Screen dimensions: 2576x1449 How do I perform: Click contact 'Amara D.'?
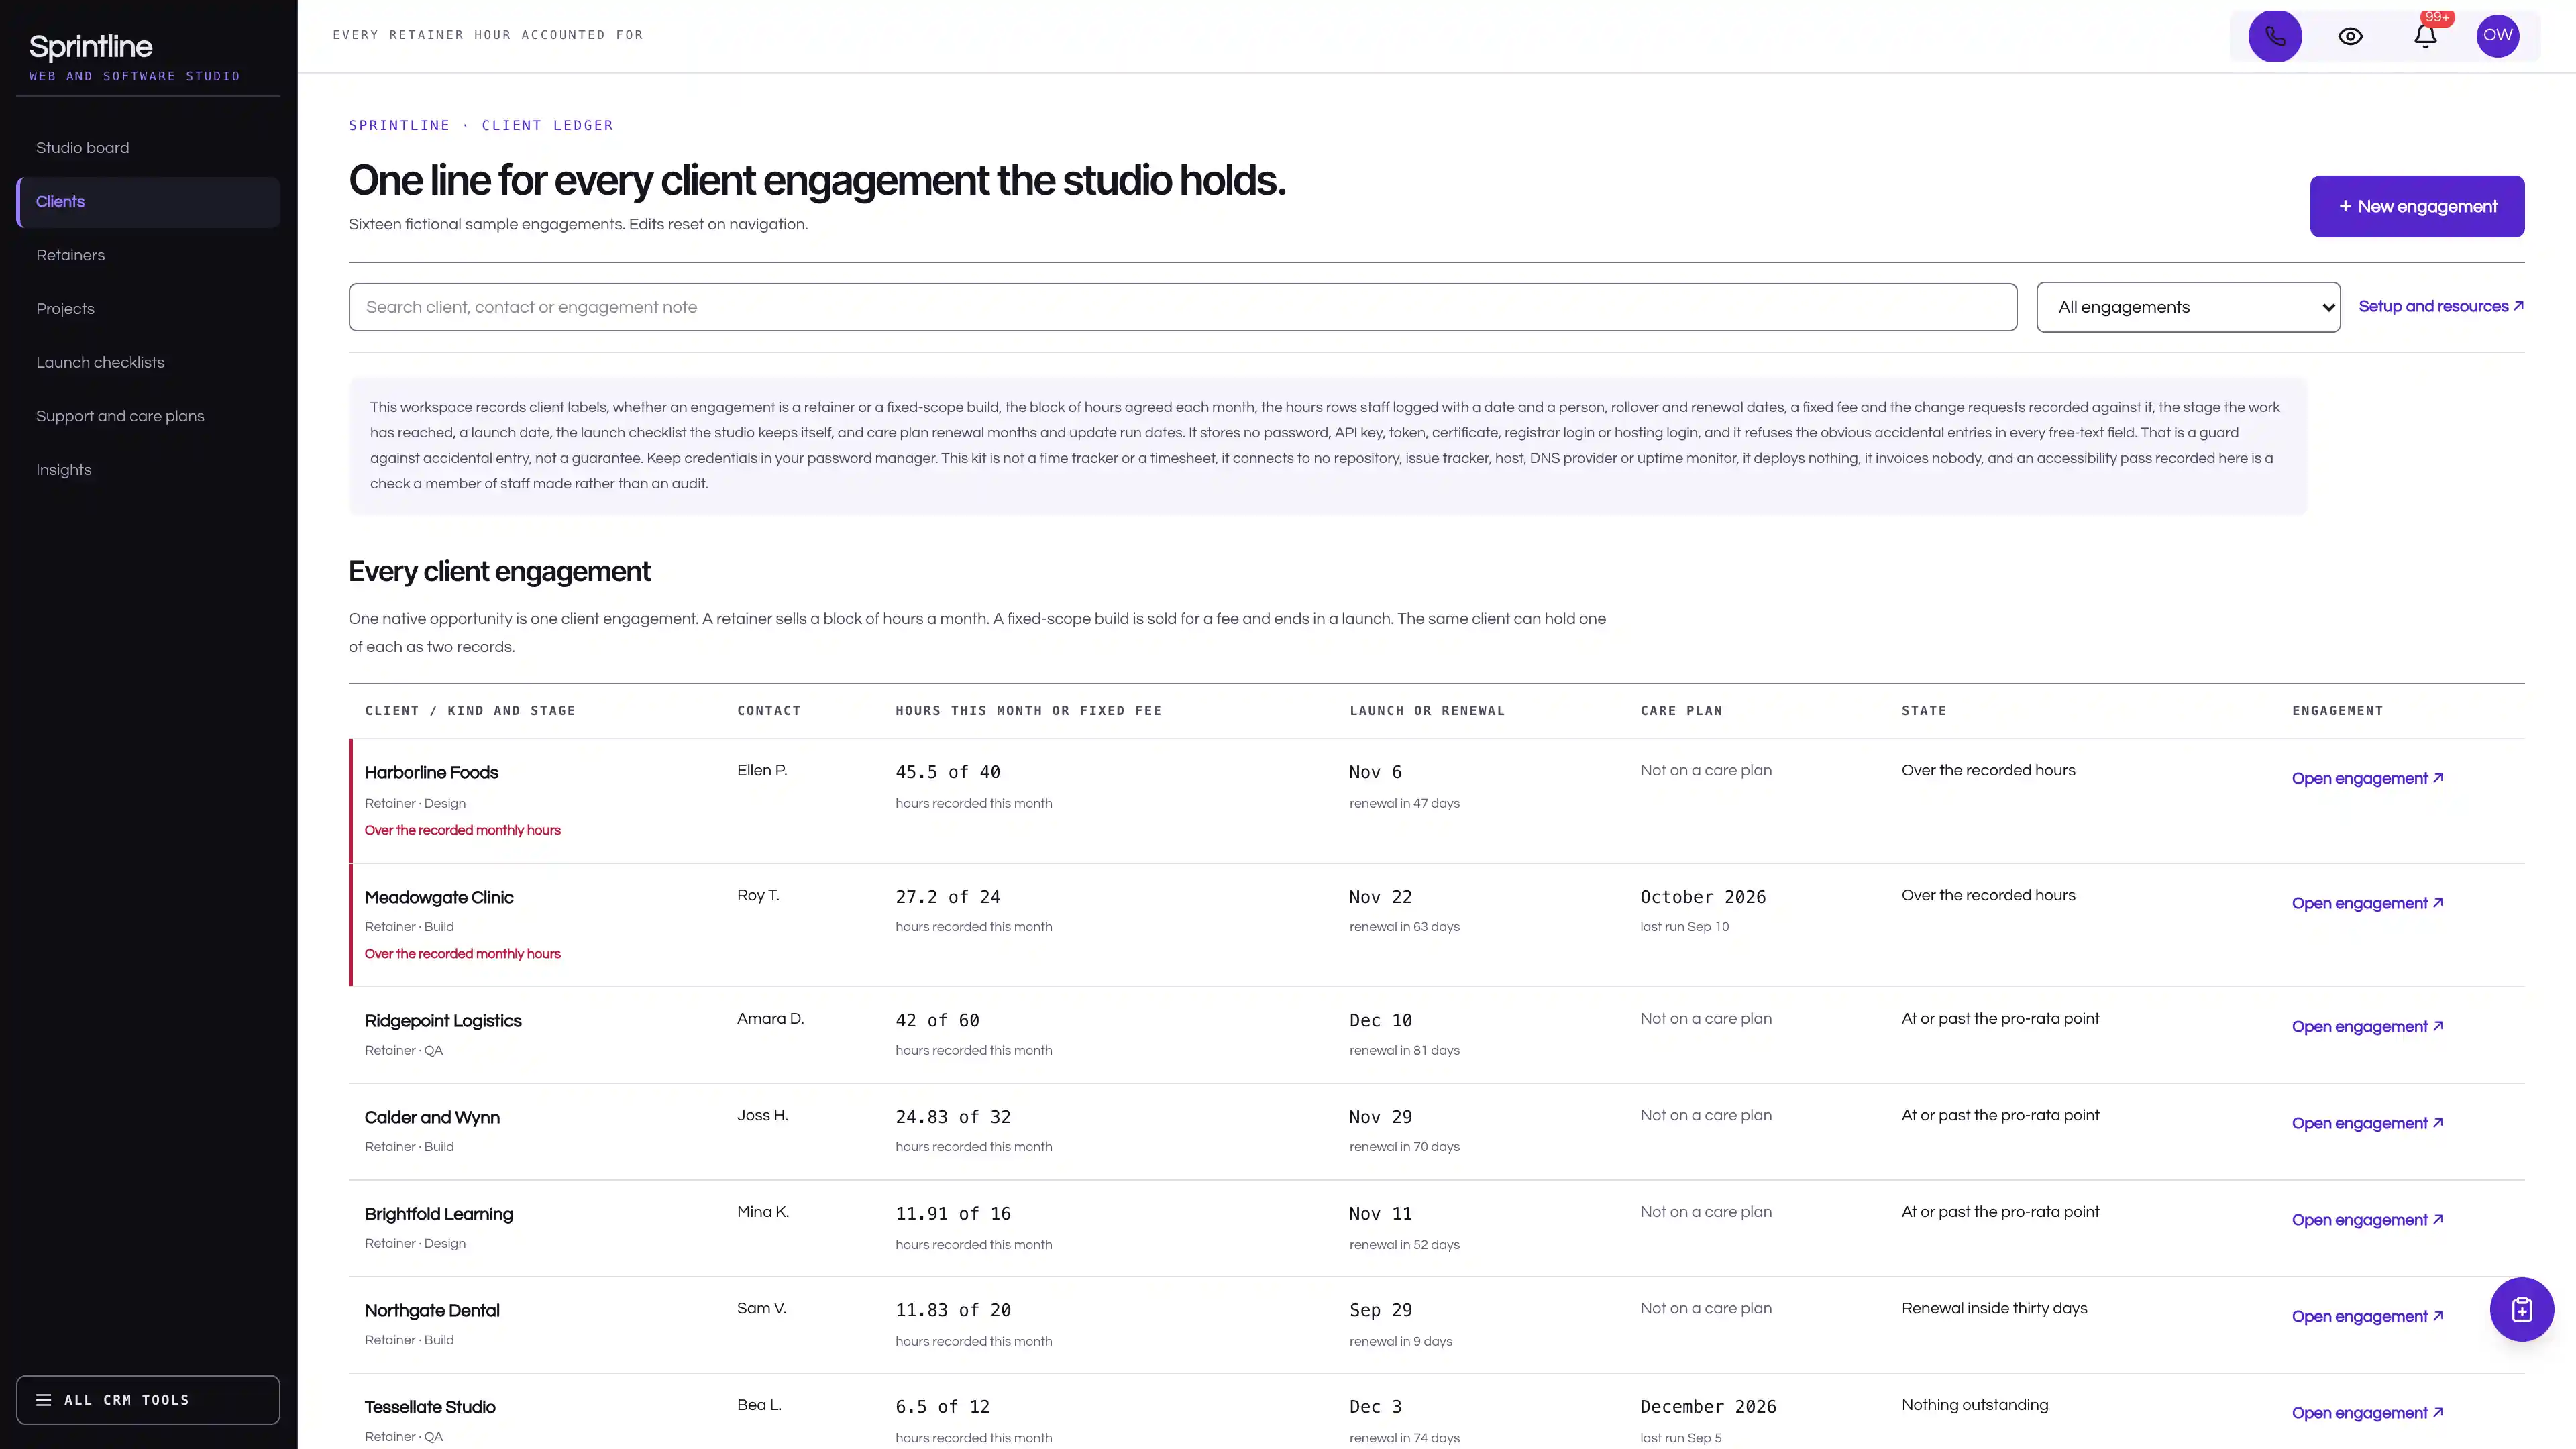point(770,1018)
